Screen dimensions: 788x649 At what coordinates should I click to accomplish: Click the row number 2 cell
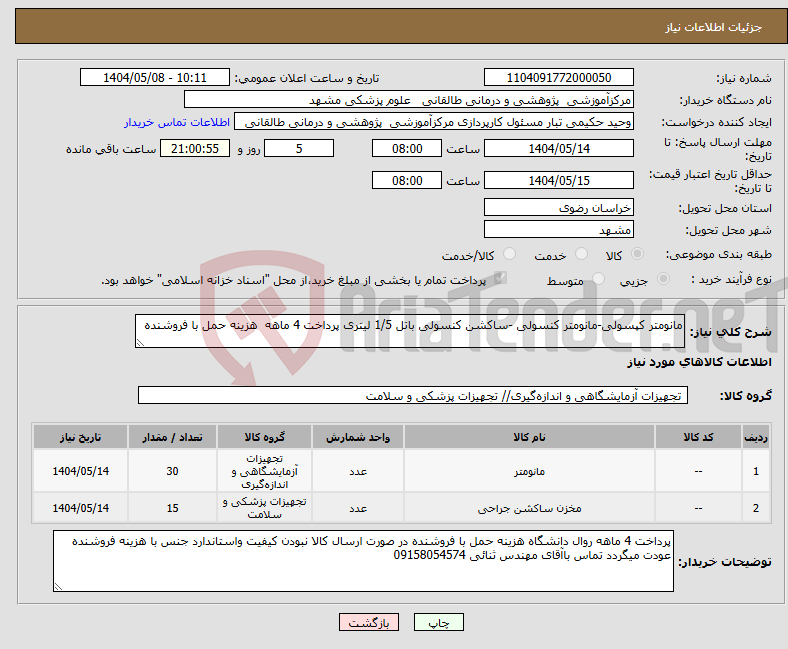click(756, 508)
